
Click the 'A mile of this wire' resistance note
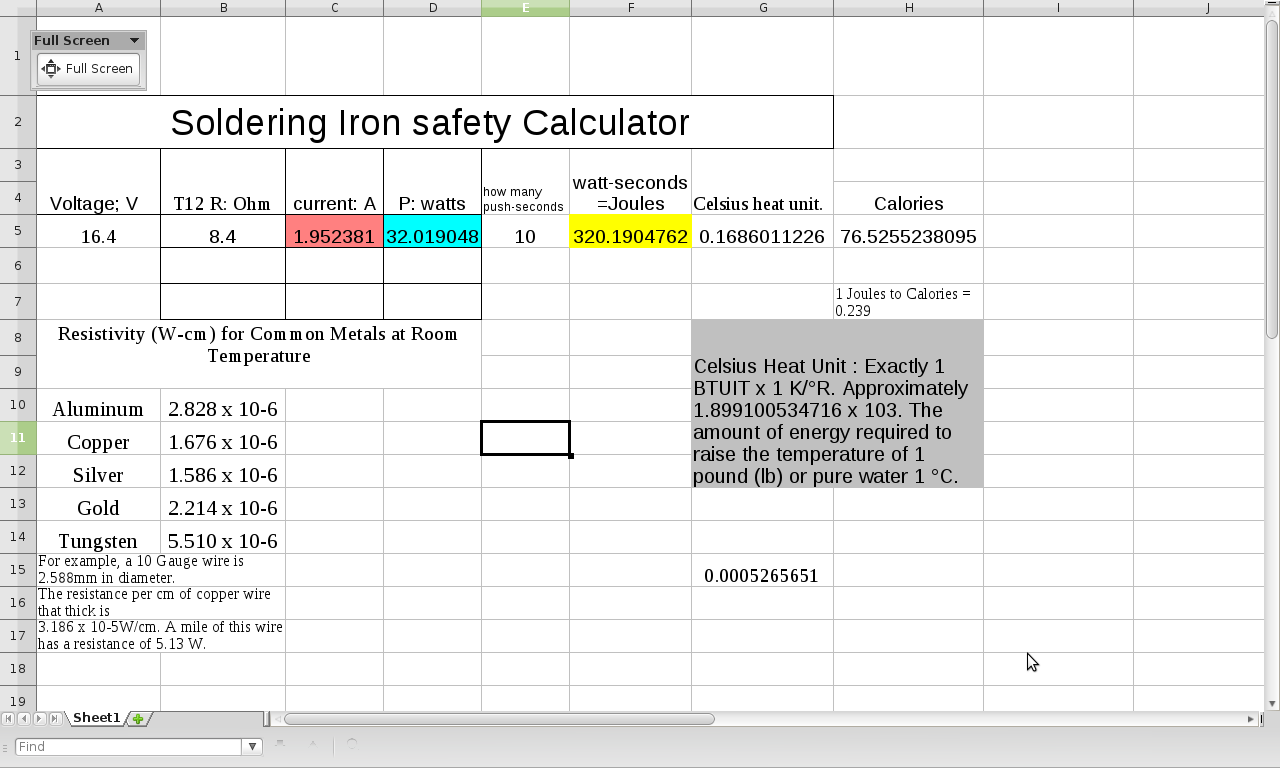160,636
